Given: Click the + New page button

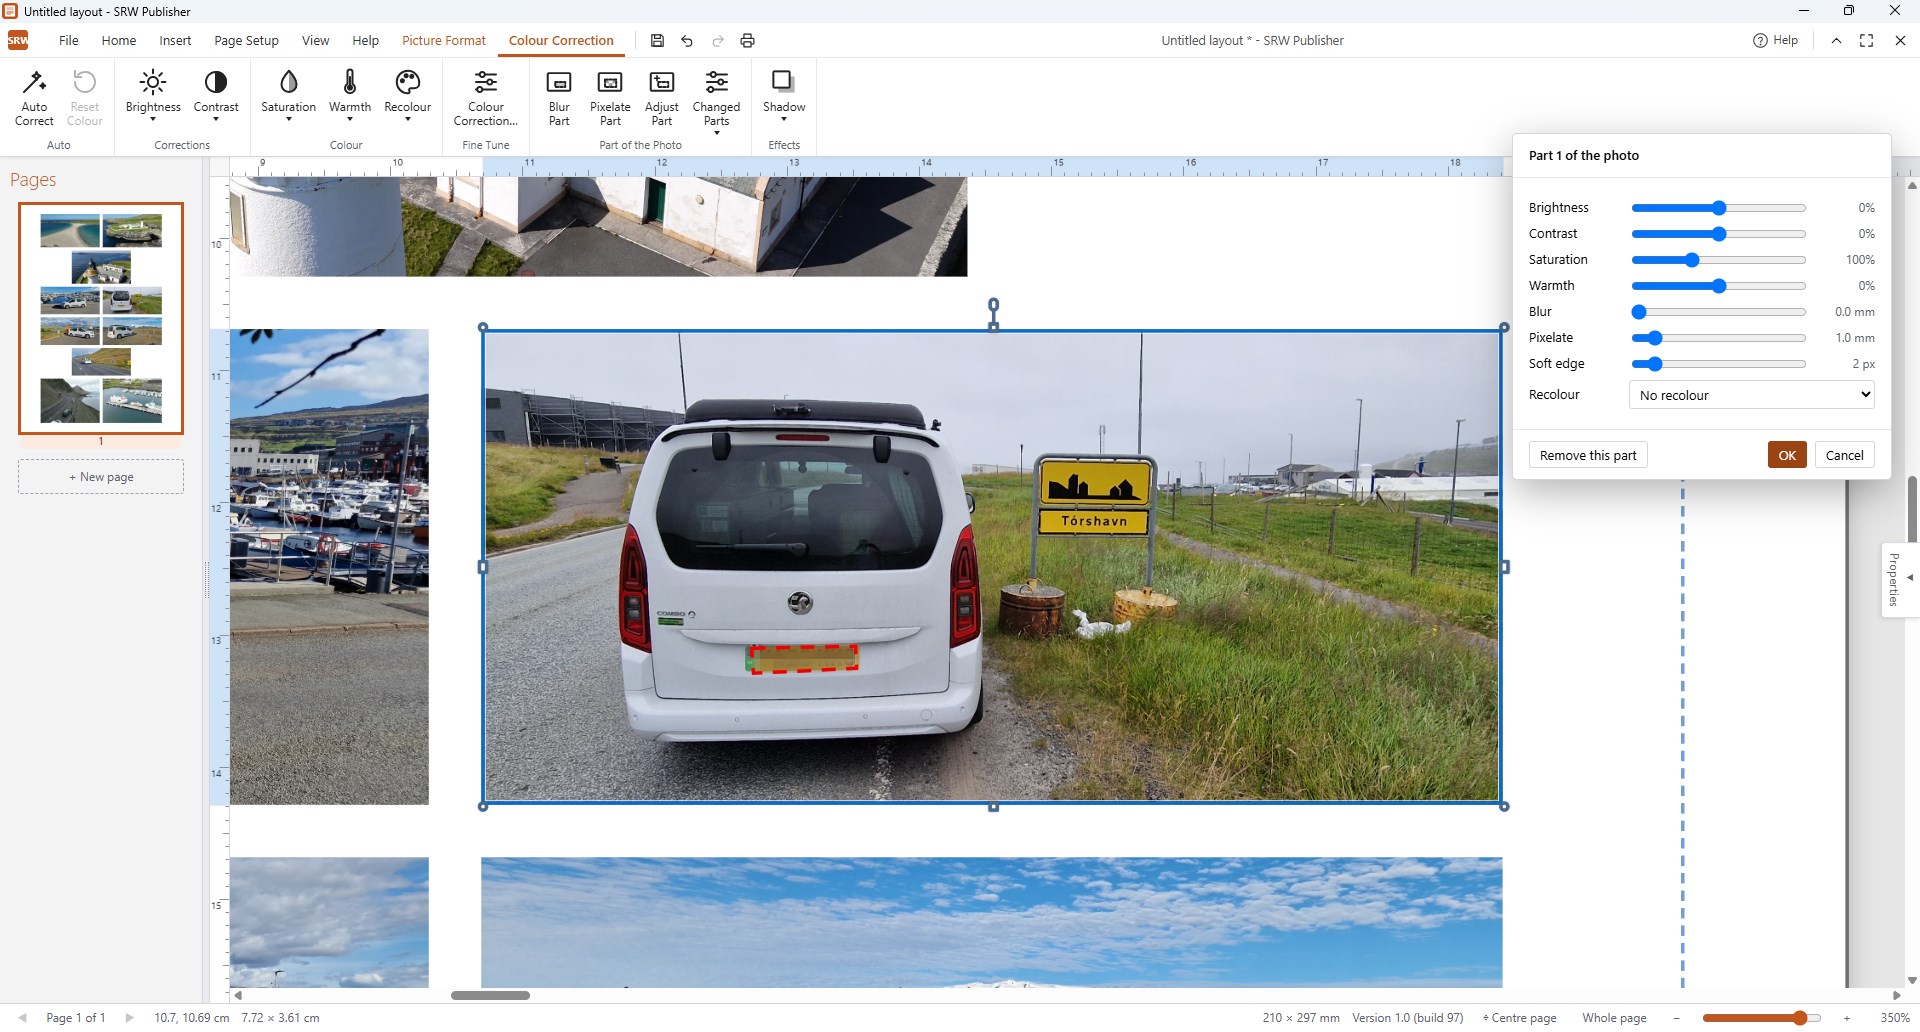Looking at the screenshot, I should [x=101, y=477].
